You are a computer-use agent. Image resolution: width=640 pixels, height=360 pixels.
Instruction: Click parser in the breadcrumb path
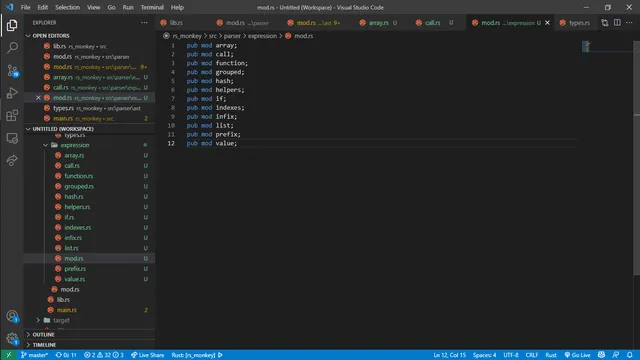coord(232,36)
